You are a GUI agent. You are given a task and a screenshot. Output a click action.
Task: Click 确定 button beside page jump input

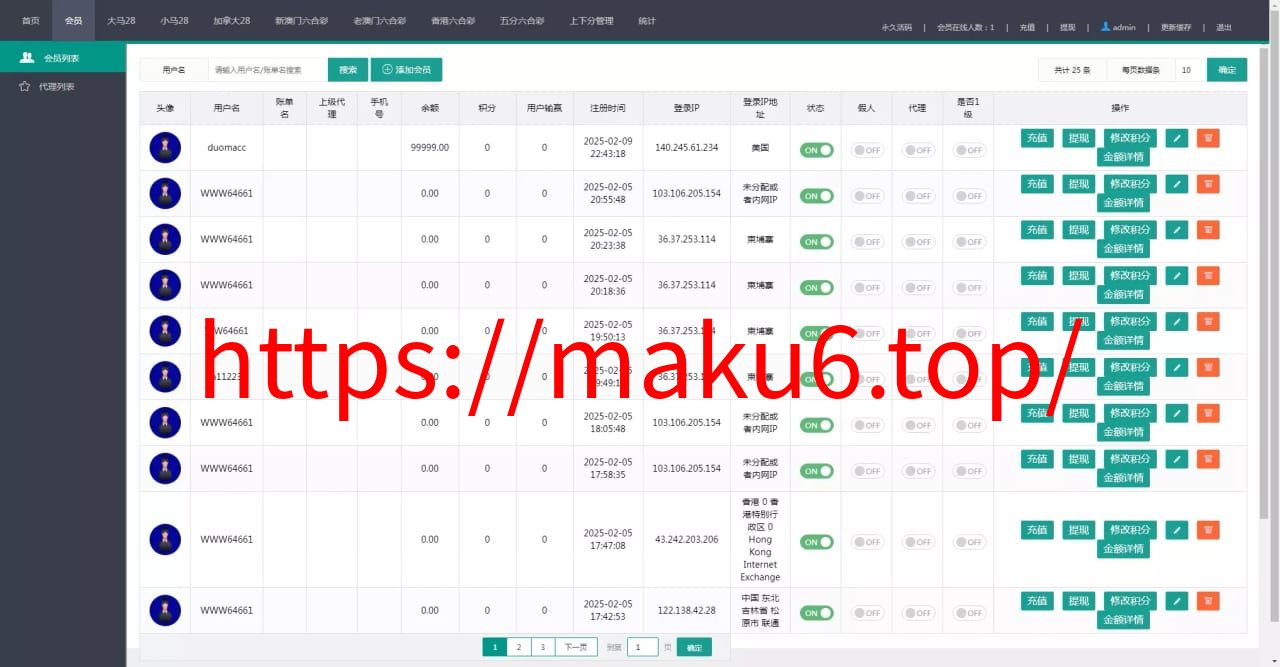694,647
